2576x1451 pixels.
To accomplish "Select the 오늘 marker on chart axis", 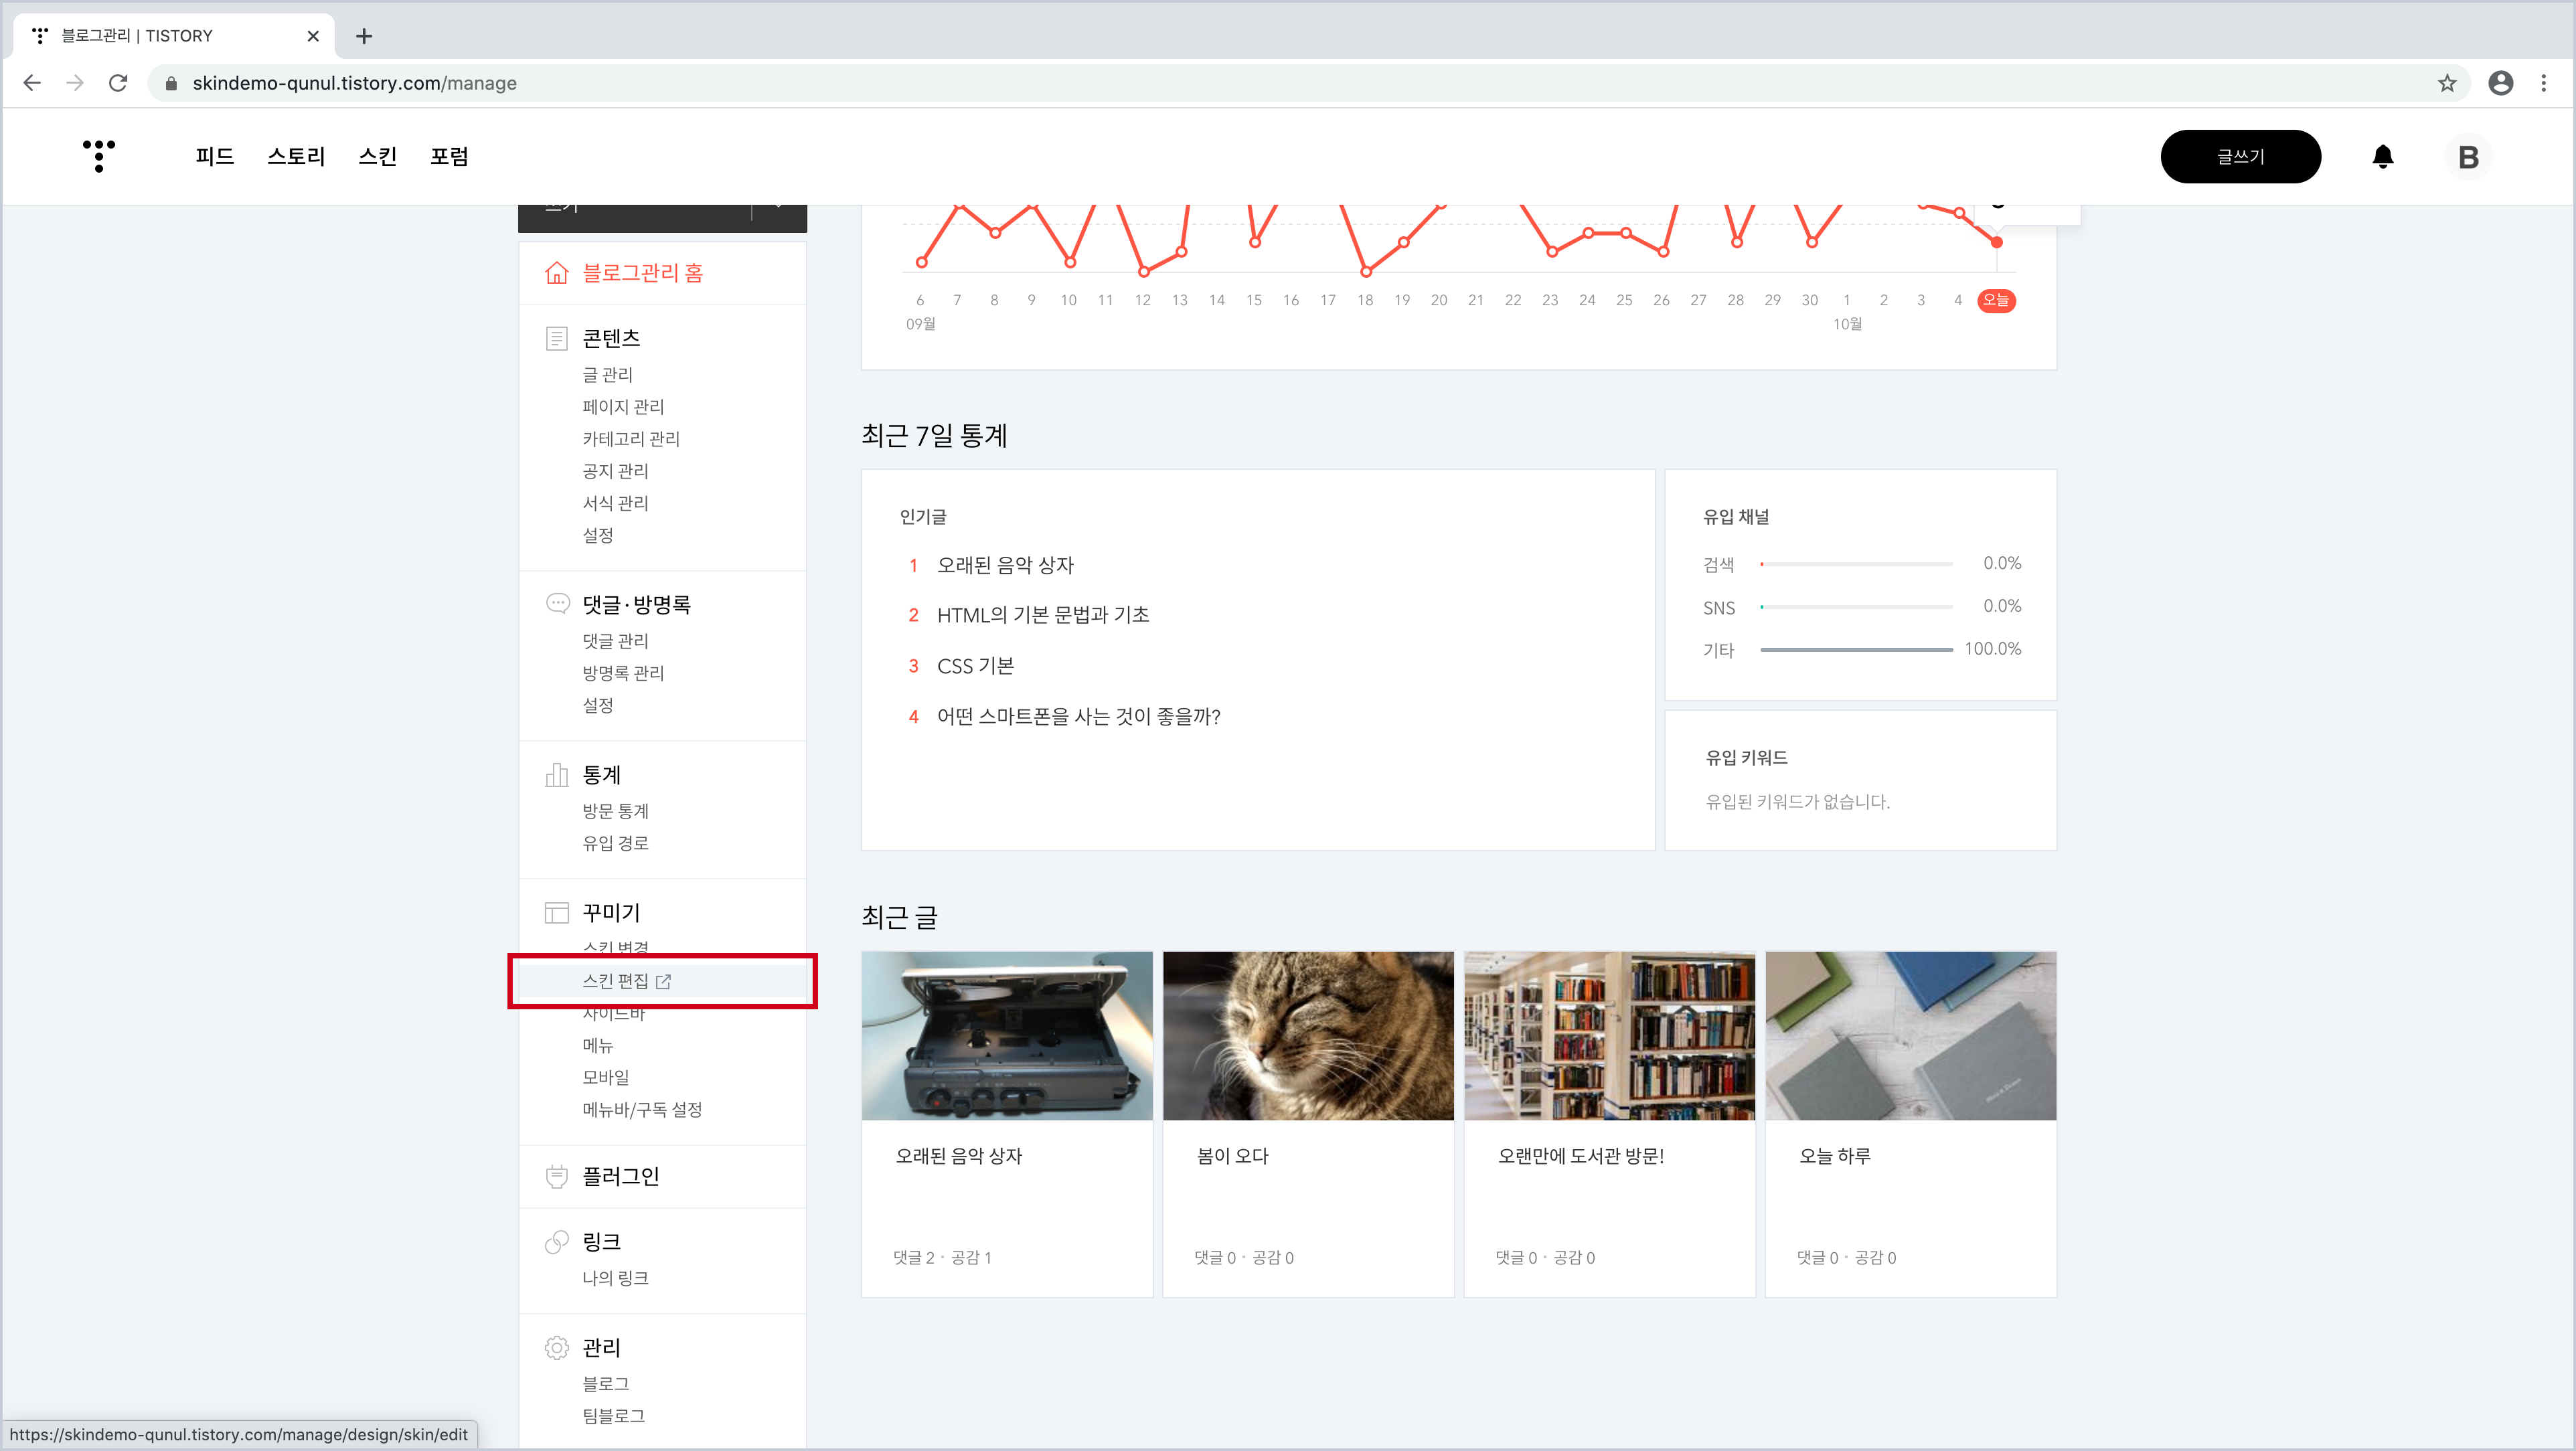I will (1996, 300).
